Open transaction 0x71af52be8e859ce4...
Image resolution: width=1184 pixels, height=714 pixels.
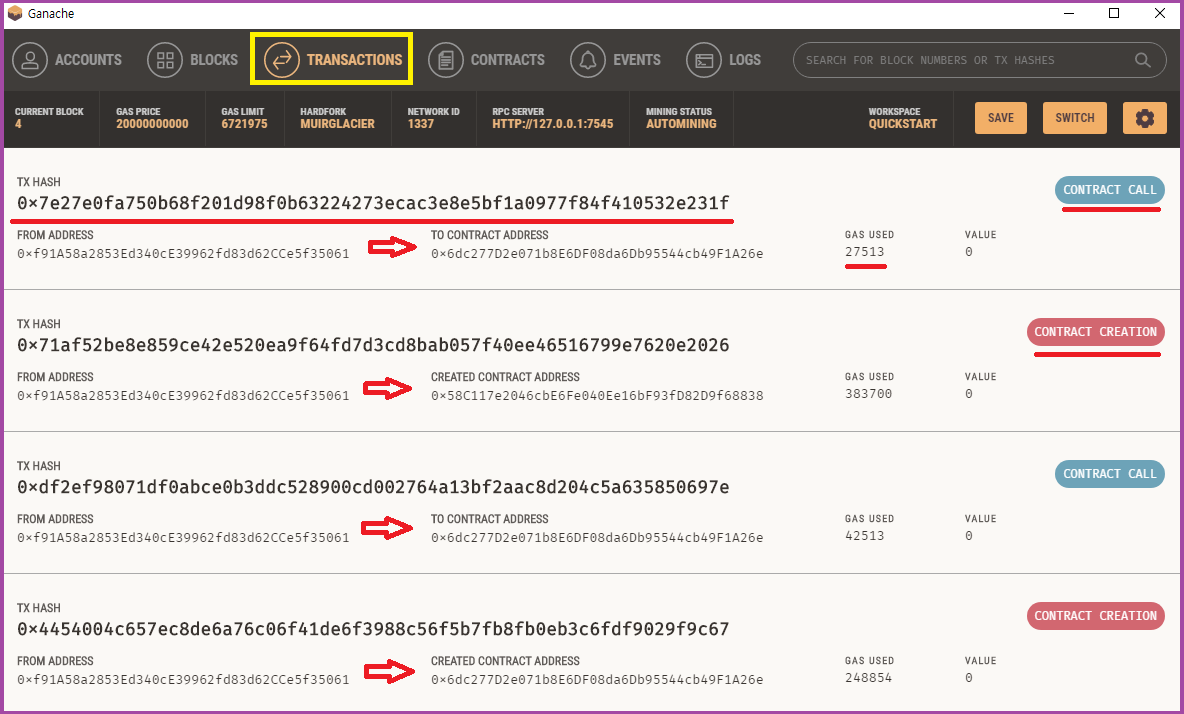[373, 345]
